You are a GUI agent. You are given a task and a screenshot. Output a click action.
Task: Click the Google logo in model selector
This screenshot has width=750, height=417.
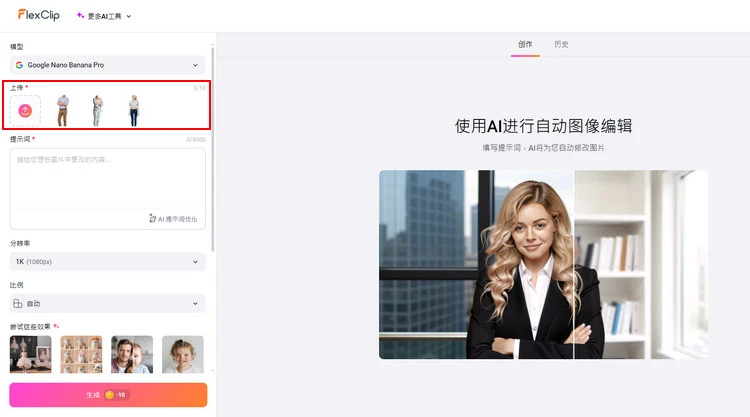point(19,65)
